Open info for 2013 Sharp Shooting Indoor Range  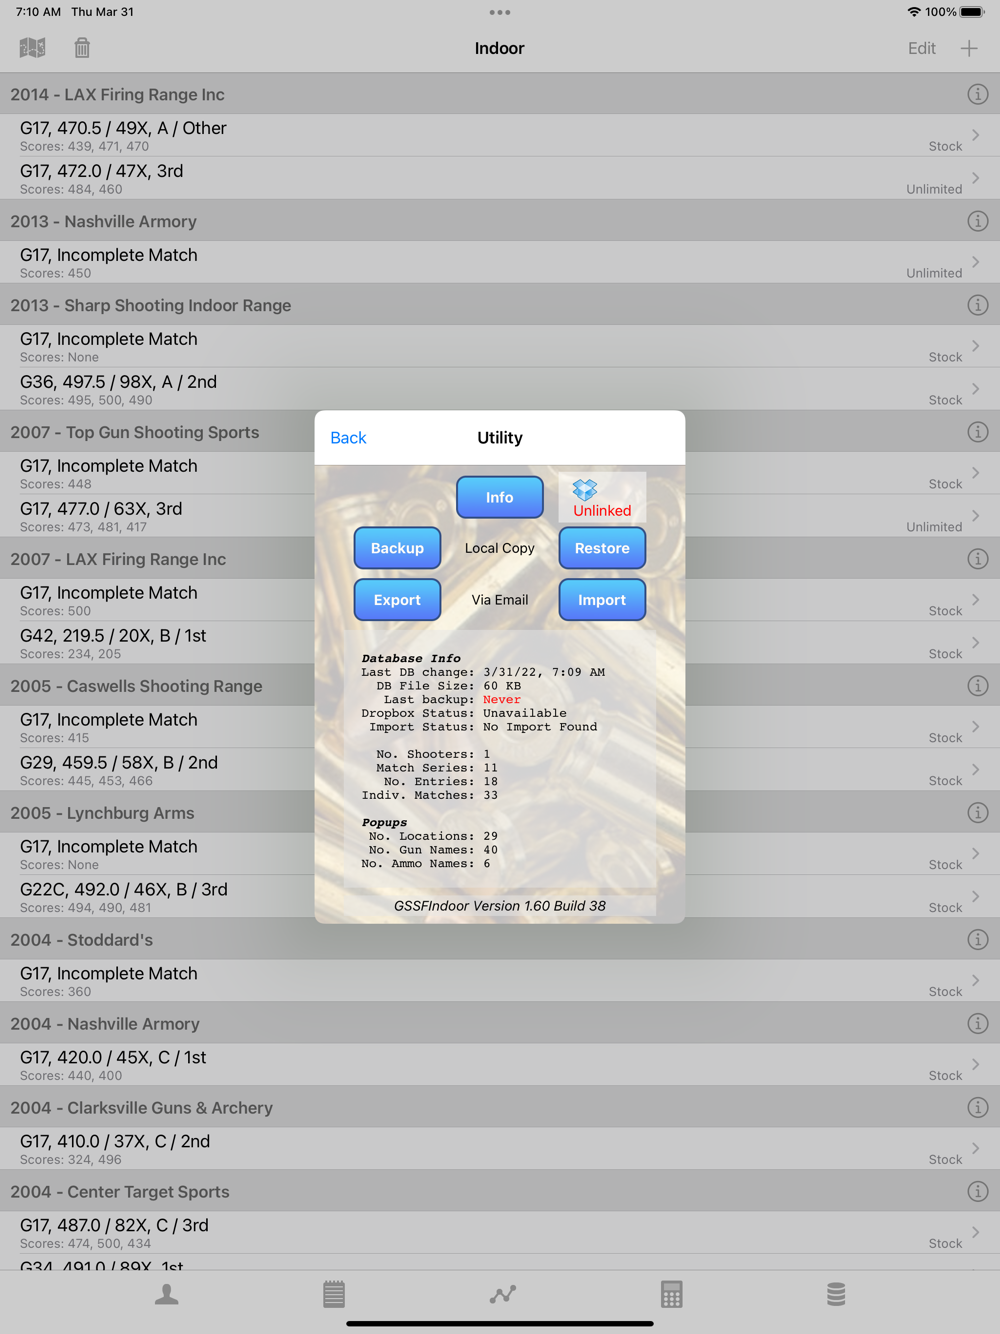tap(978, 305)
